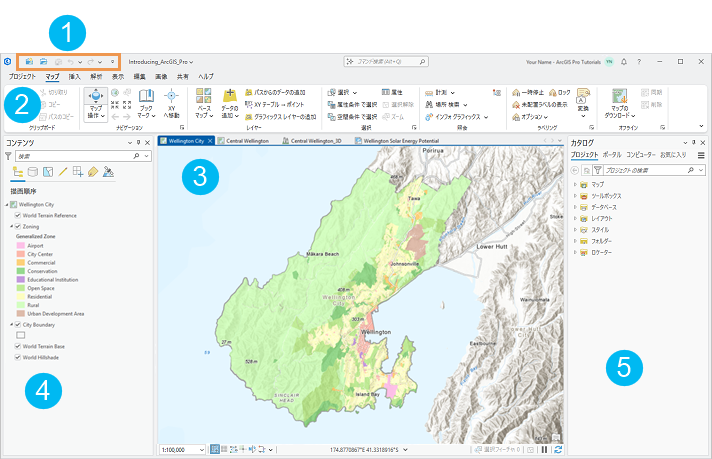Click the 属性 attributes button

(392, 92)
